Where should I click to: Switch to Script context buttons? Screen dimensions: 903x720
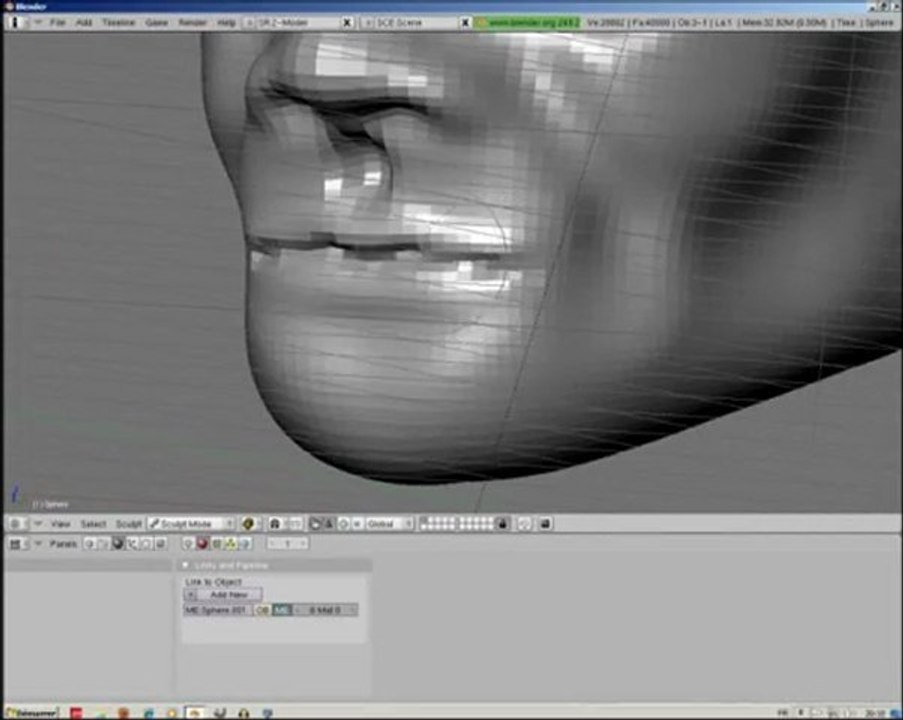tap(104, 544)
